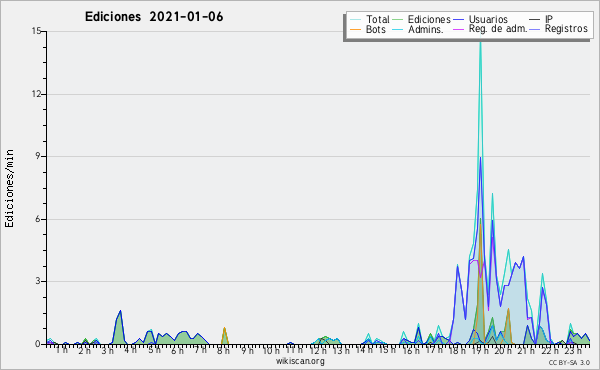600x370 pixels.
Task: Click the wikiscan.org text below chart
Action: (300, 361)
